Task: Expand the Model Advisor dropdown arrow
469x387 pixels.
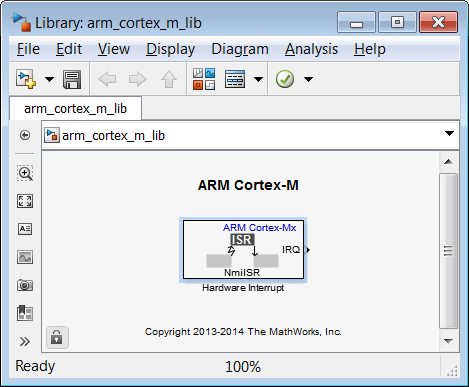Action: (309, 79)
